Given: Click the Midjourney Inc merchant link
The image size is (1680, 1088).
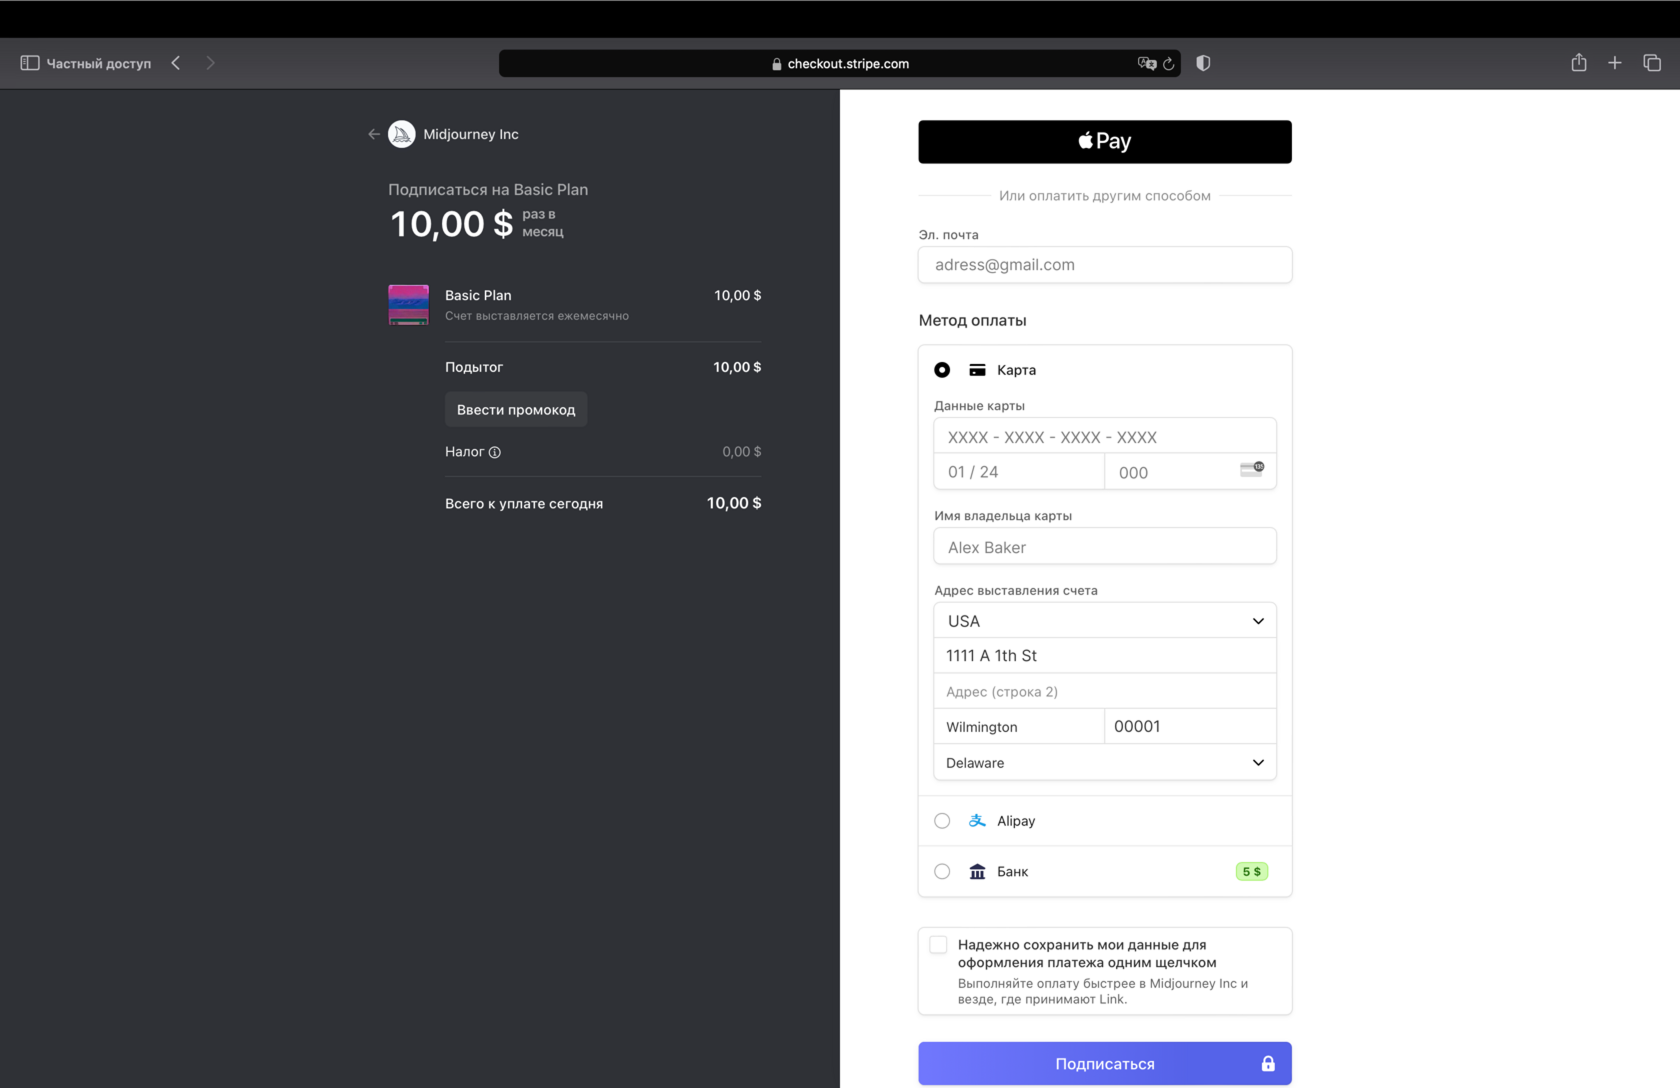Looking at the screenshot, I should (471, 134).
